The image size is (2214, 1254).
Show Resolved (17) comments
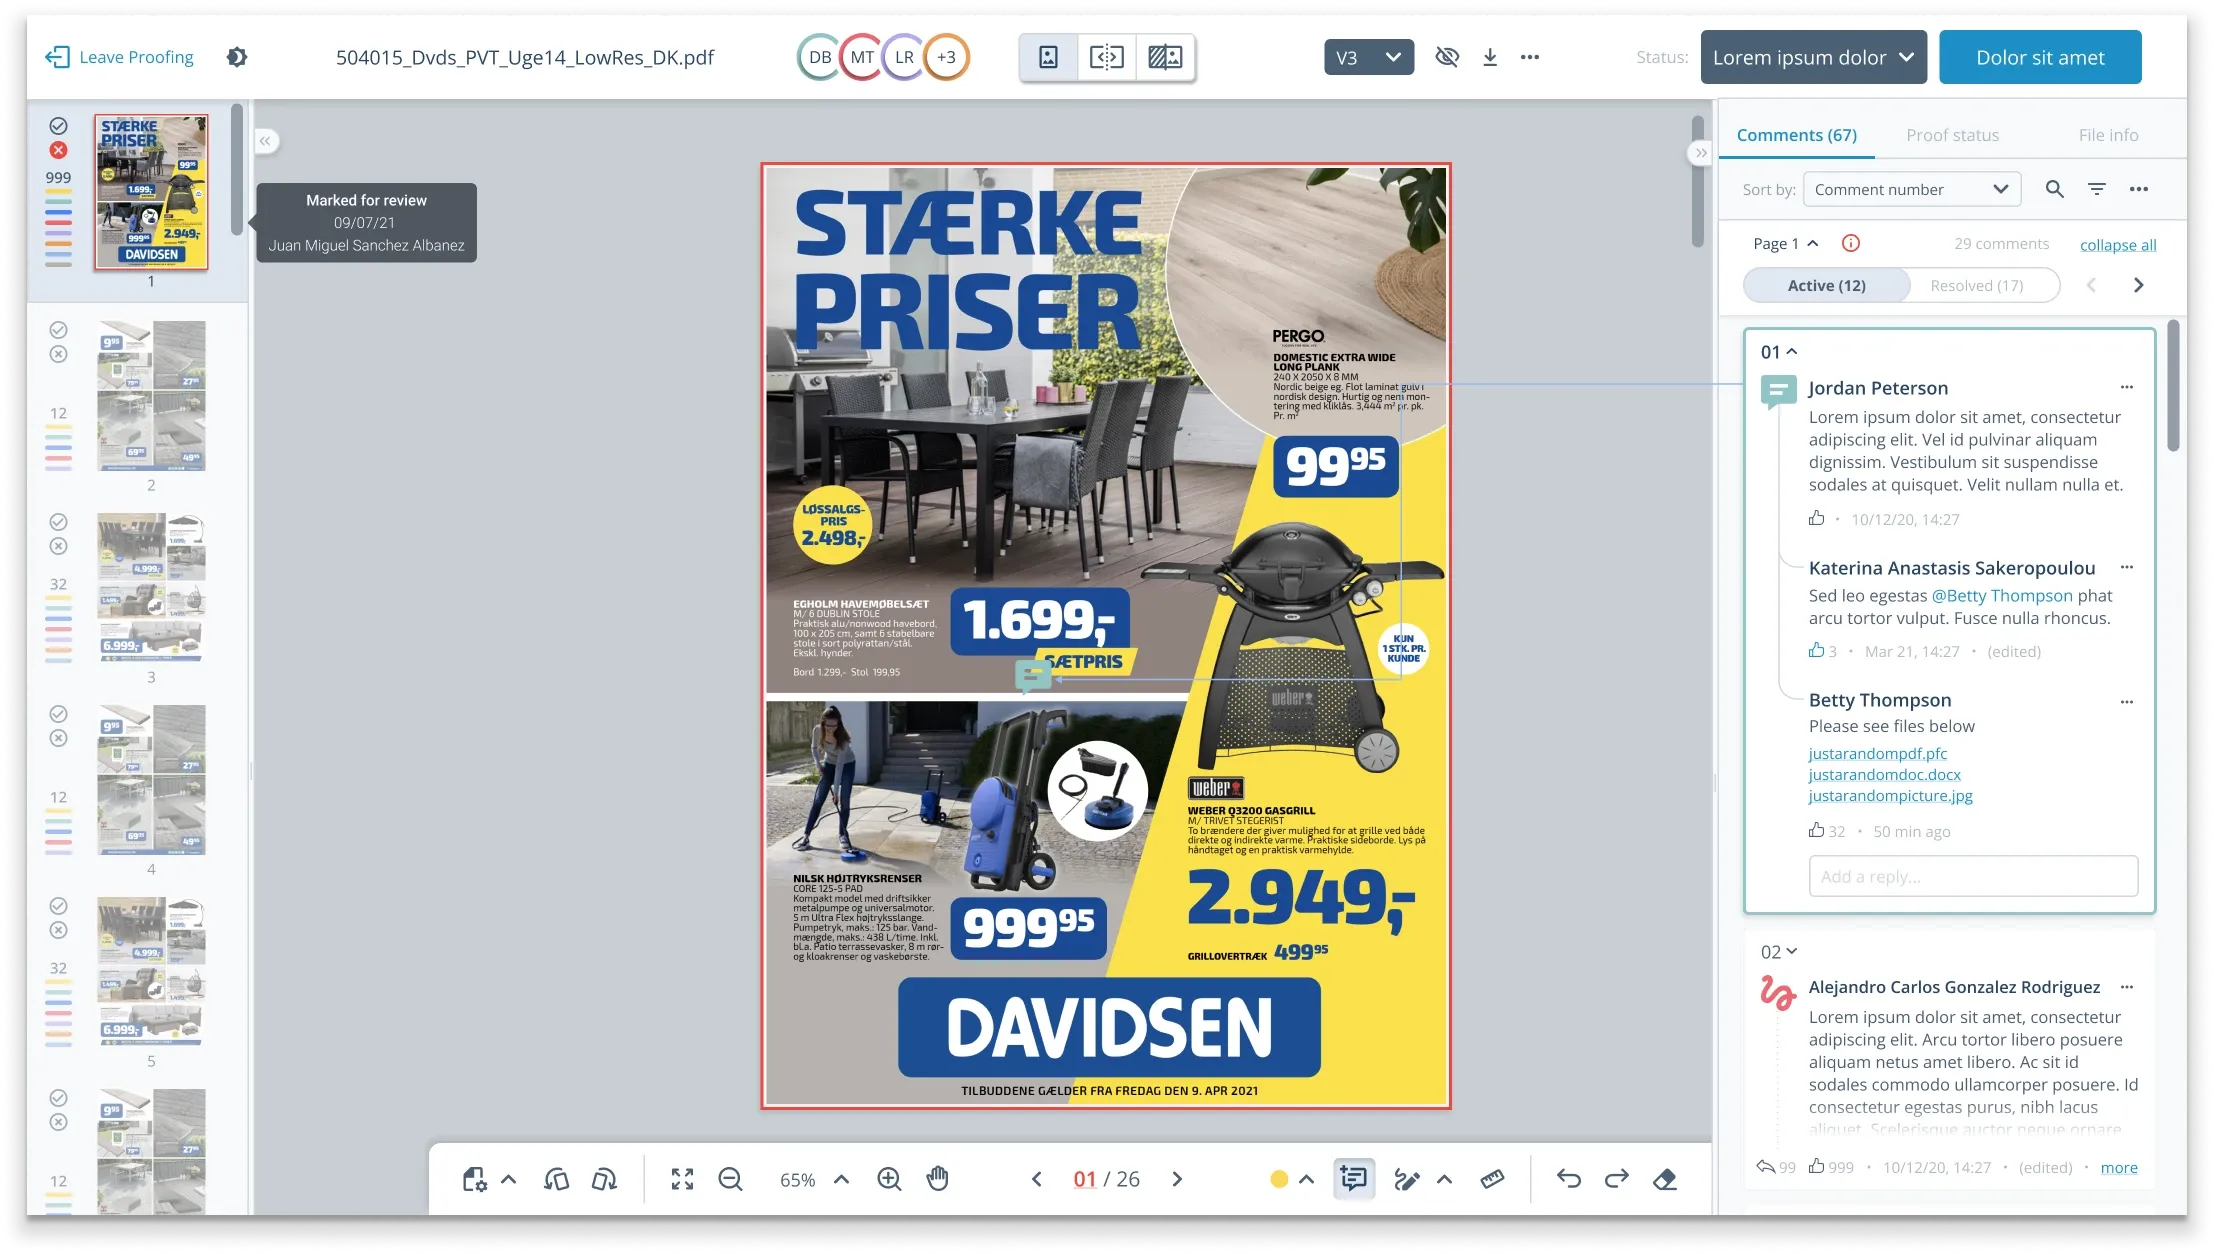(1976, 285)
